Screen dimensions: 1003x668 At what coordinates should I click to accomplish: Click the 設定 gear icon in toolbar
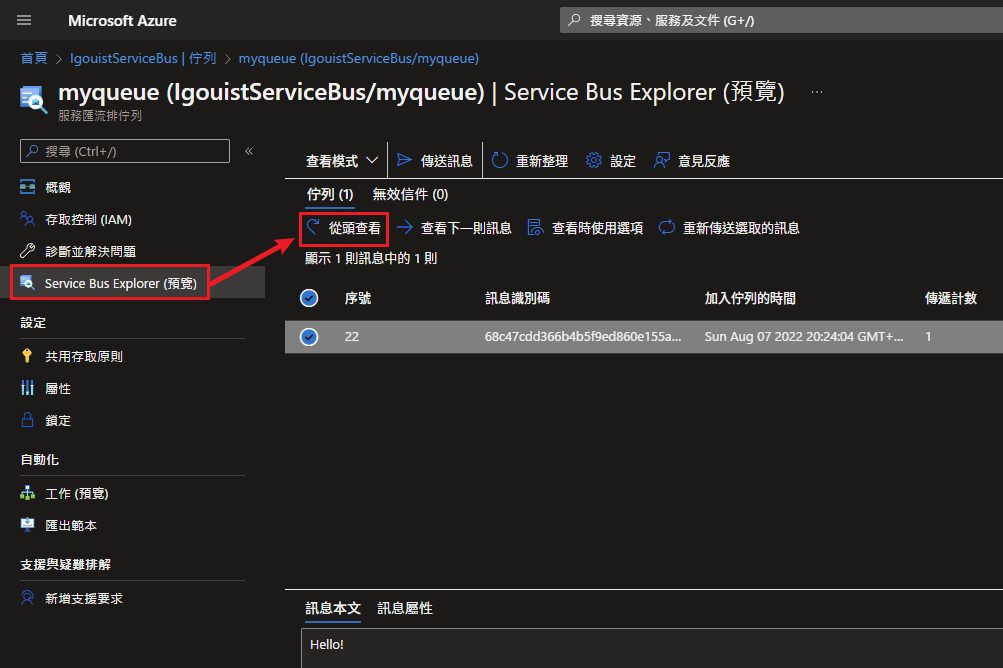click(x=594, y=160)
